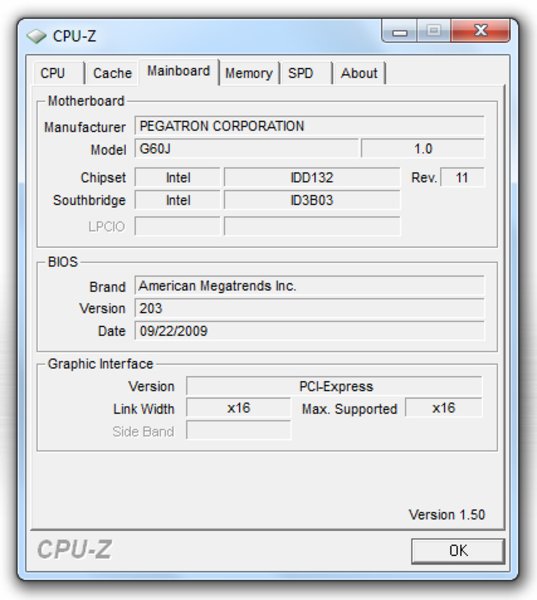
Task: Click the greyed-out LPCIO label
Action: coord(106,227)
